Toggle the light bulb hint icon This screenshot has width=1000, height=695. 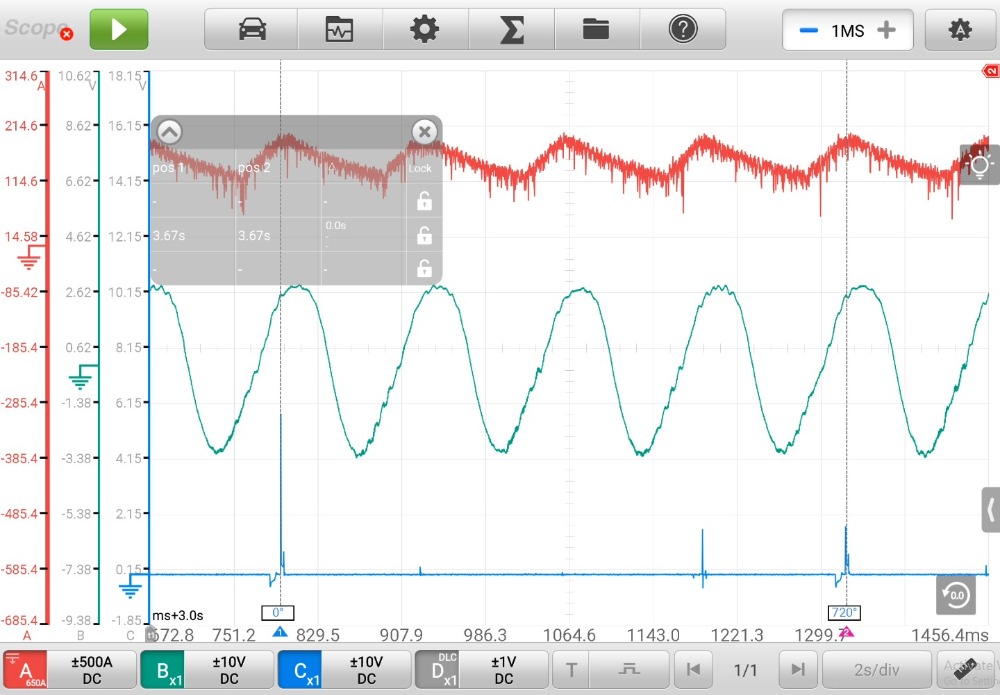pyautogui.click(x=980, y=165)
